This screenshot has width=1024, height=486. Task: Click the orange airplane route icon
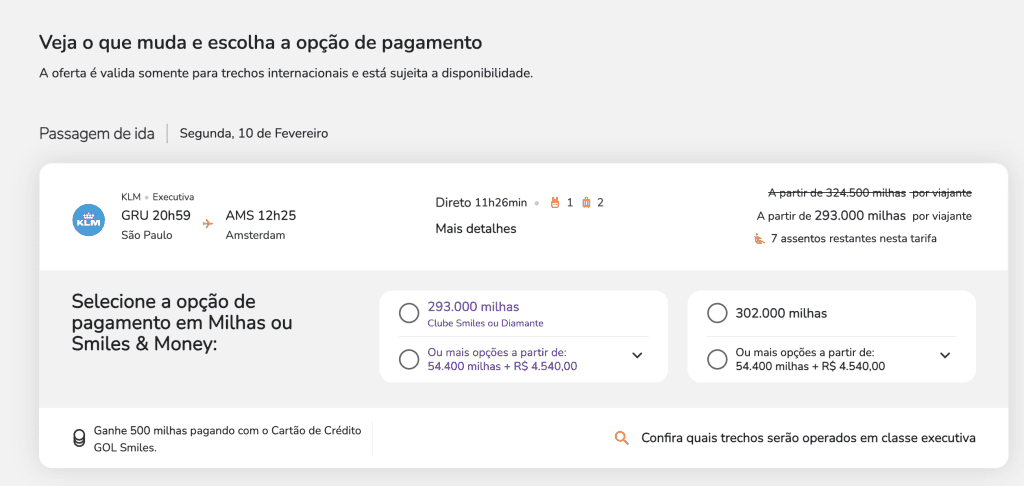208,224
